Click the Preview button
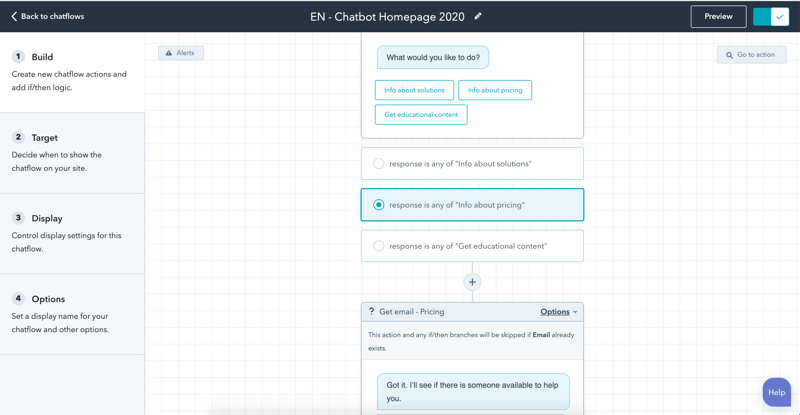 point(718,16)
